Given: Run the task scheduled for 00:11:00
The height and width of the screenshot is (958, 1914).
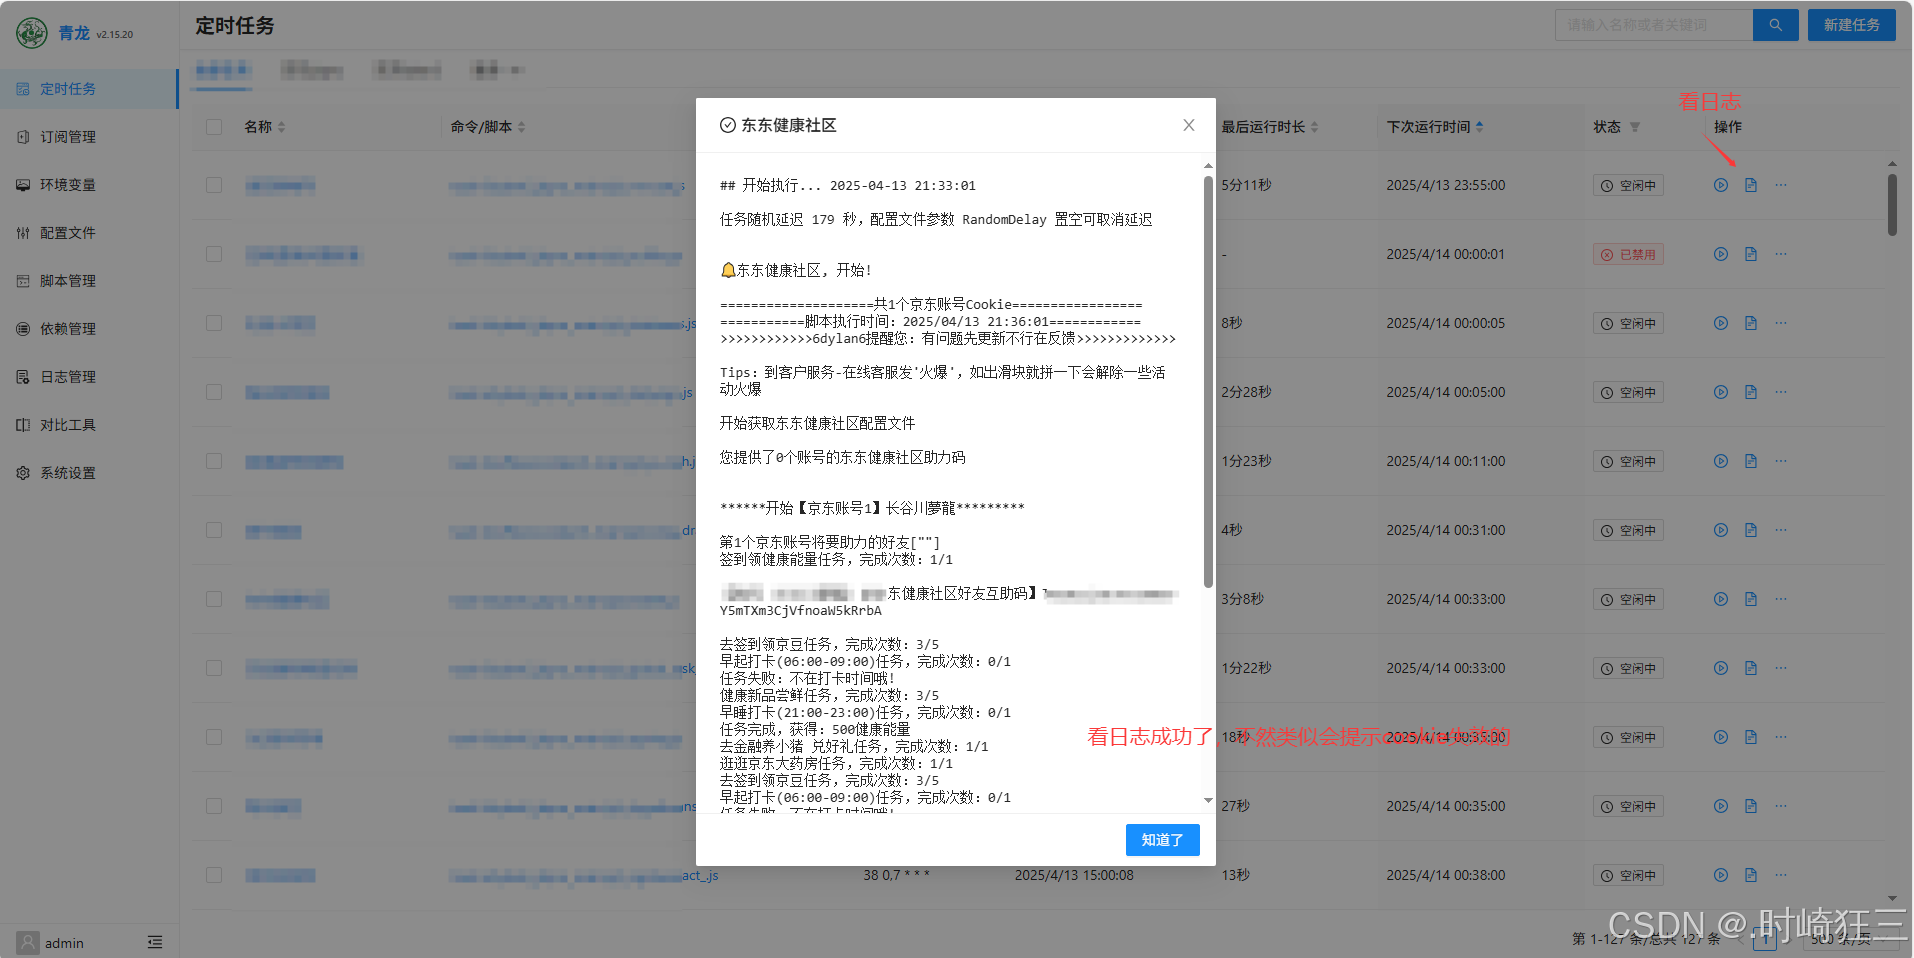Looking at the screenshot, I should (1720, 461).
